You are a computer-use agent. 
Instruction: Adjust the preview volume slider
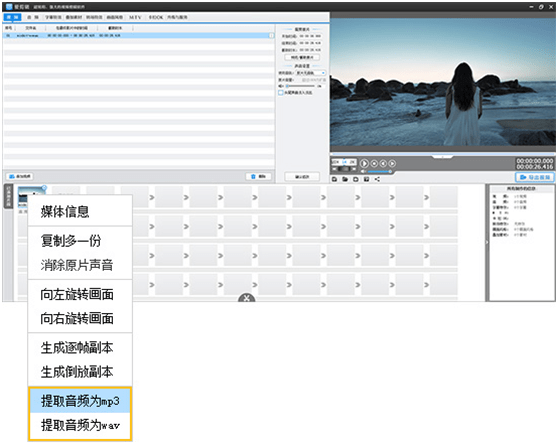[x=379, y=171]
